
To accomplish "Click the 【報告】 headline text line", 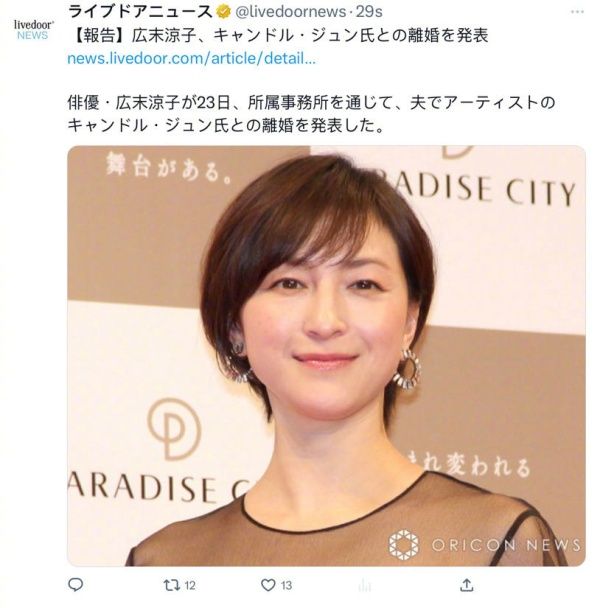I will coord(279,36).
